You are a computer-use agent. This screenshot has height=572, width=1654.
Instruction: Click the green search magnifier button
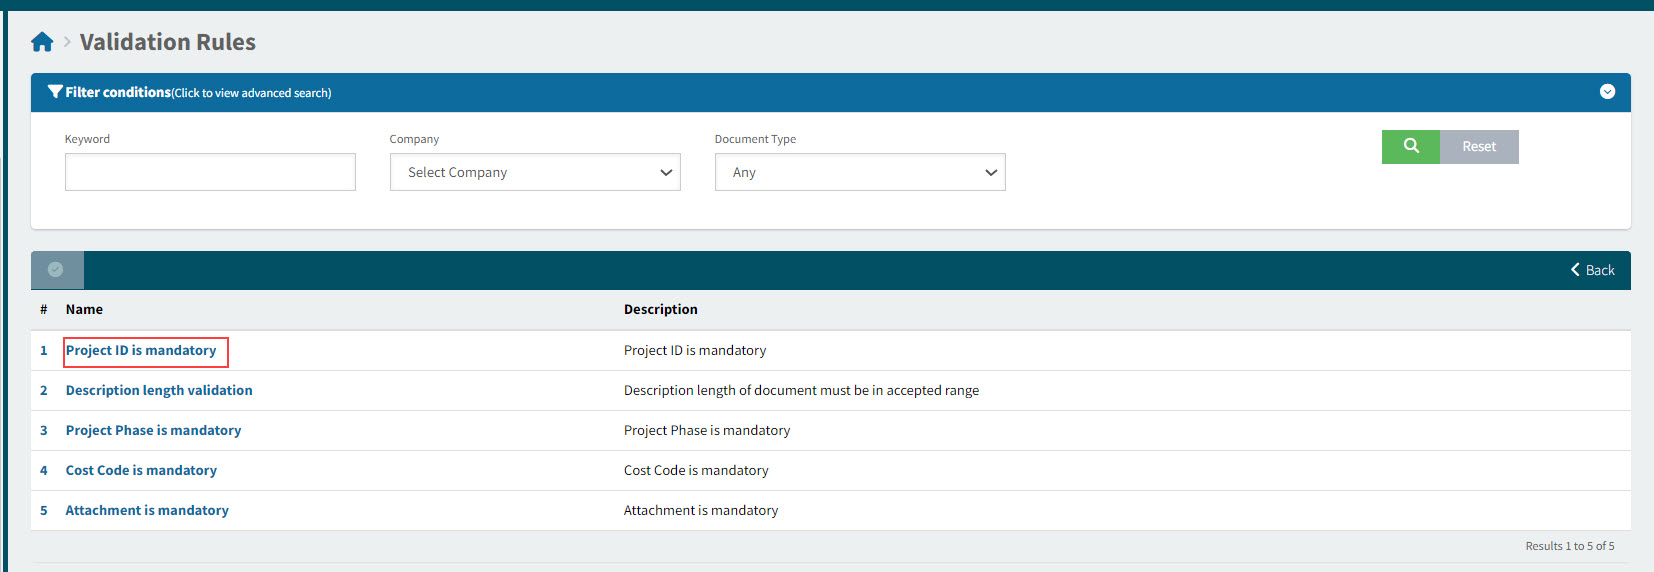point(1410,146)
